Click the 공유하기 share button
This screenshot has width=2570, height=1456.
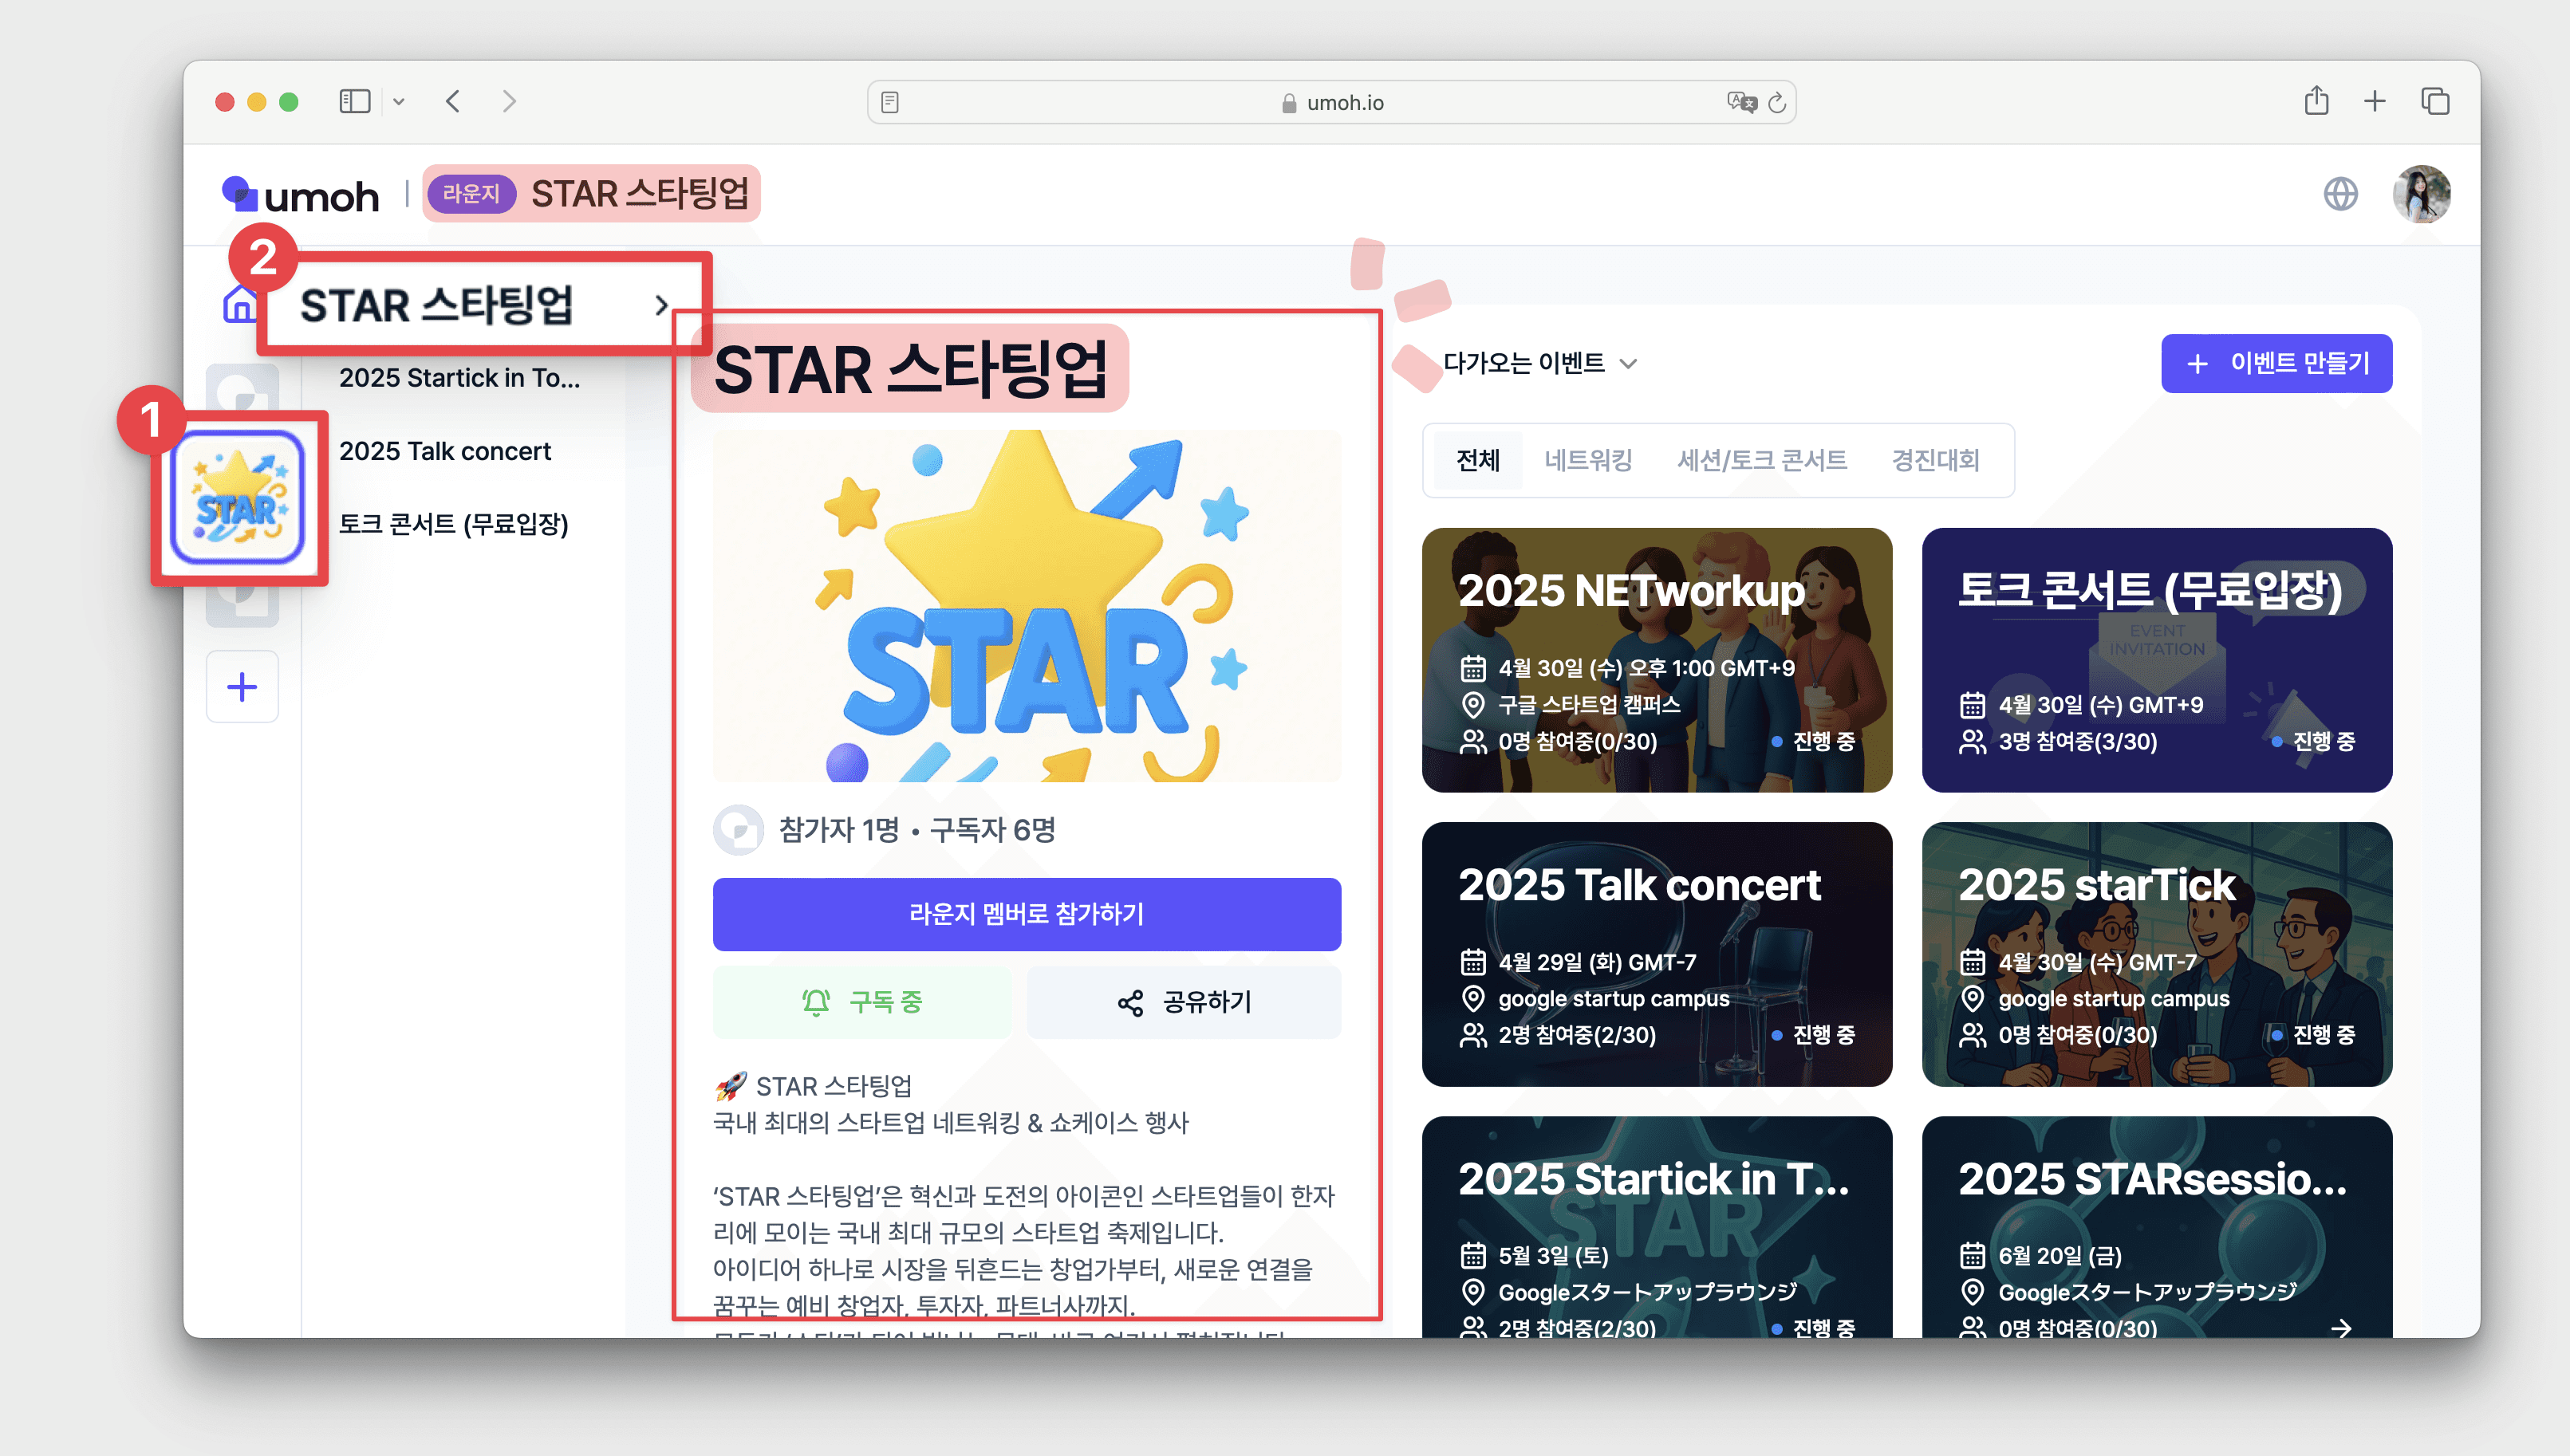tap(1184, 1002)
